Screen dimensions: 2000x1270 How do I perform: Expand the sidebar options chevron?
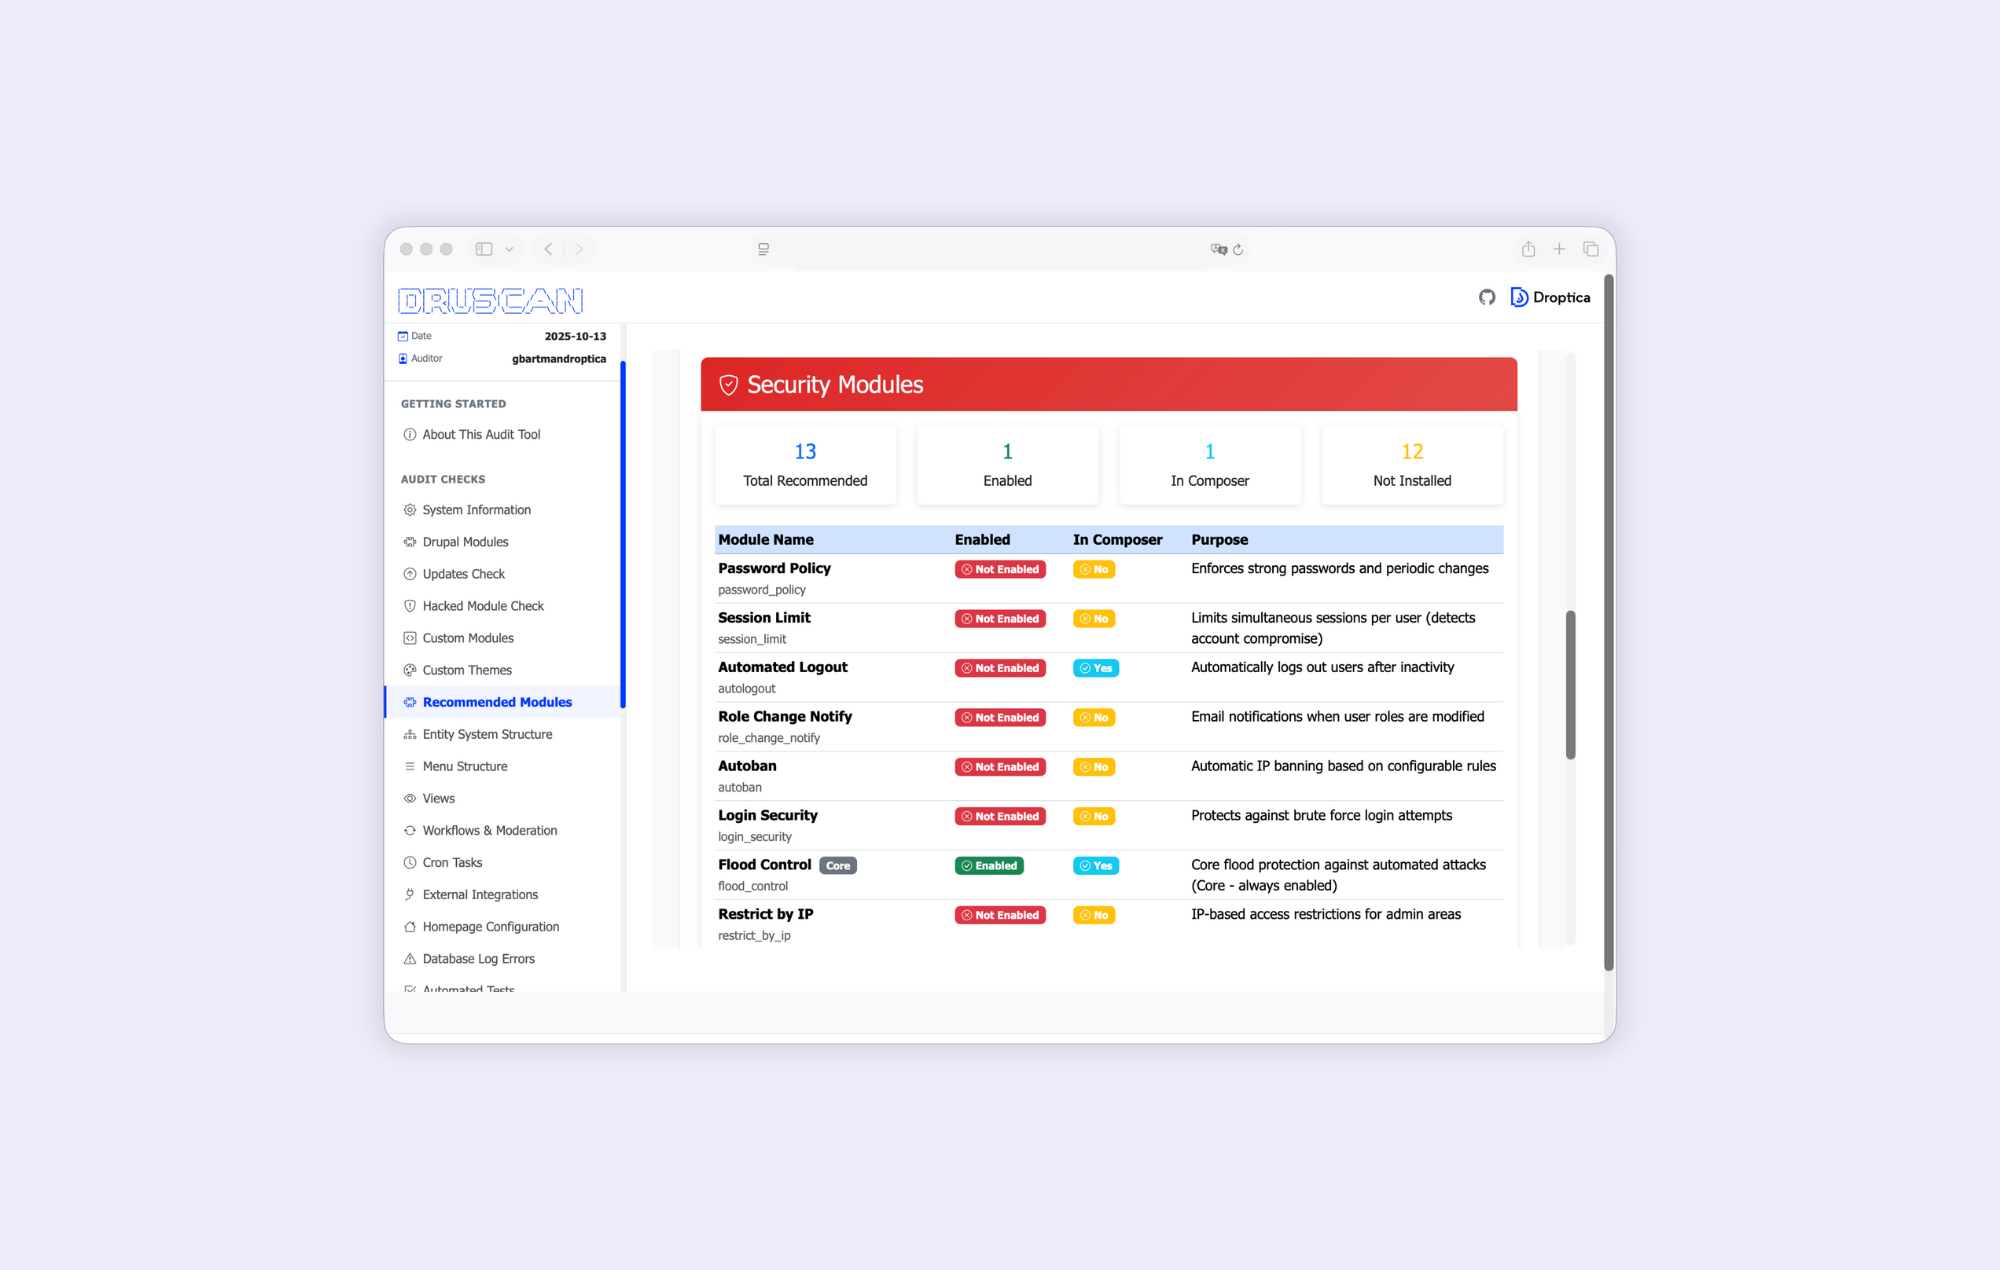509,249
